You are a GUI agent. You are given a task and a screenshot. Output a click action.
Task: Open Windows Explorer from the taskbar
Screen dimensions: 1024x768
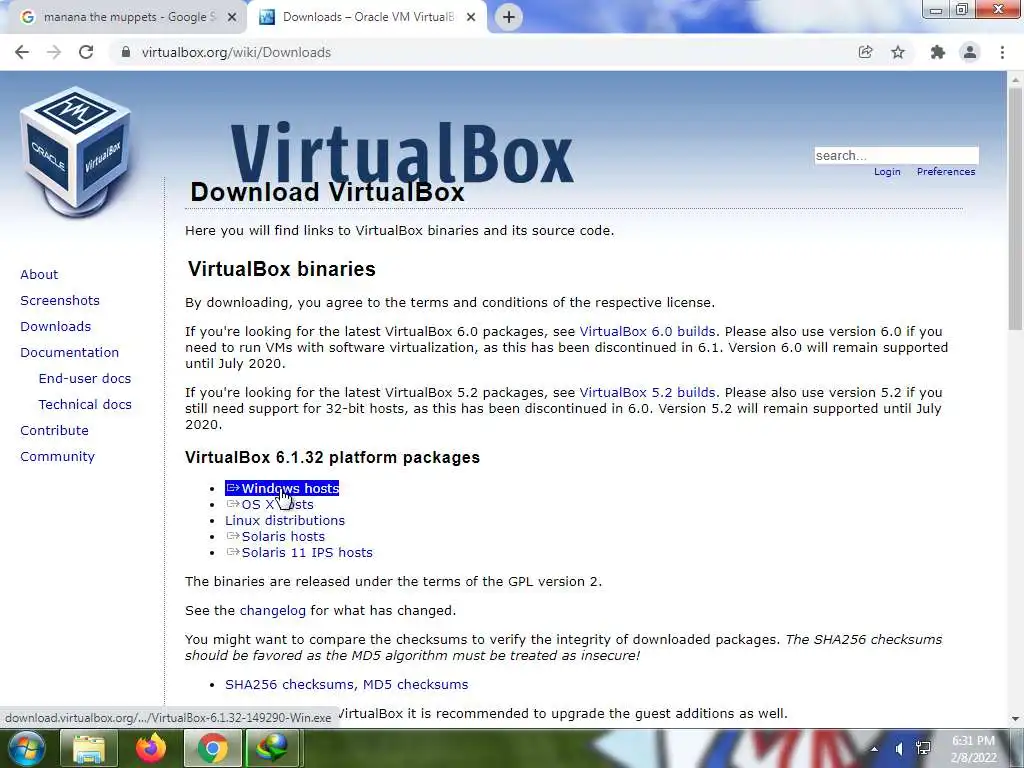89,748
